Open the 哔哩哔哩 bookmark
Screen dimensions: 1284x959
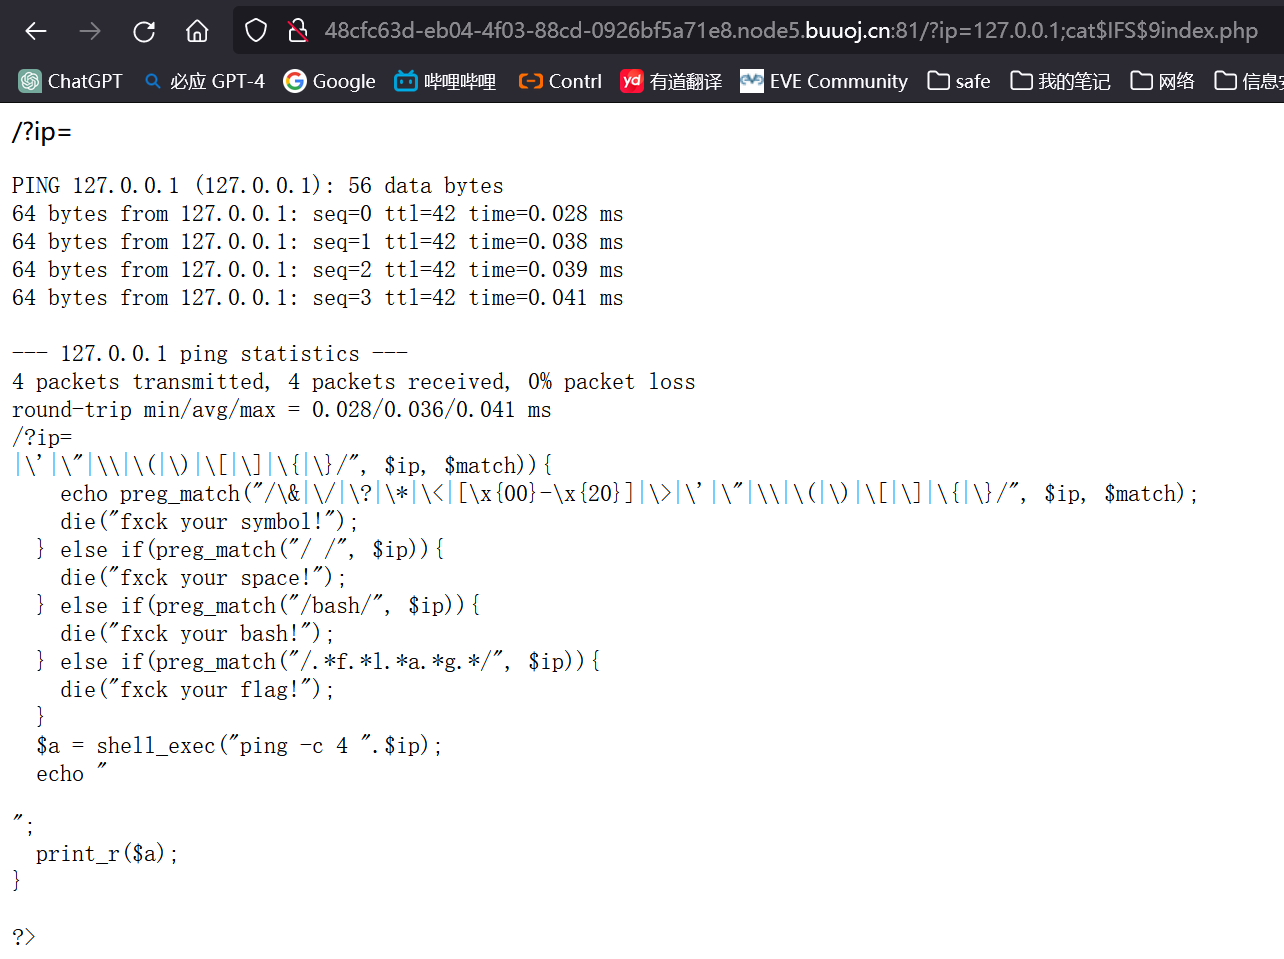pyautogui.click(x=446, y=81)
